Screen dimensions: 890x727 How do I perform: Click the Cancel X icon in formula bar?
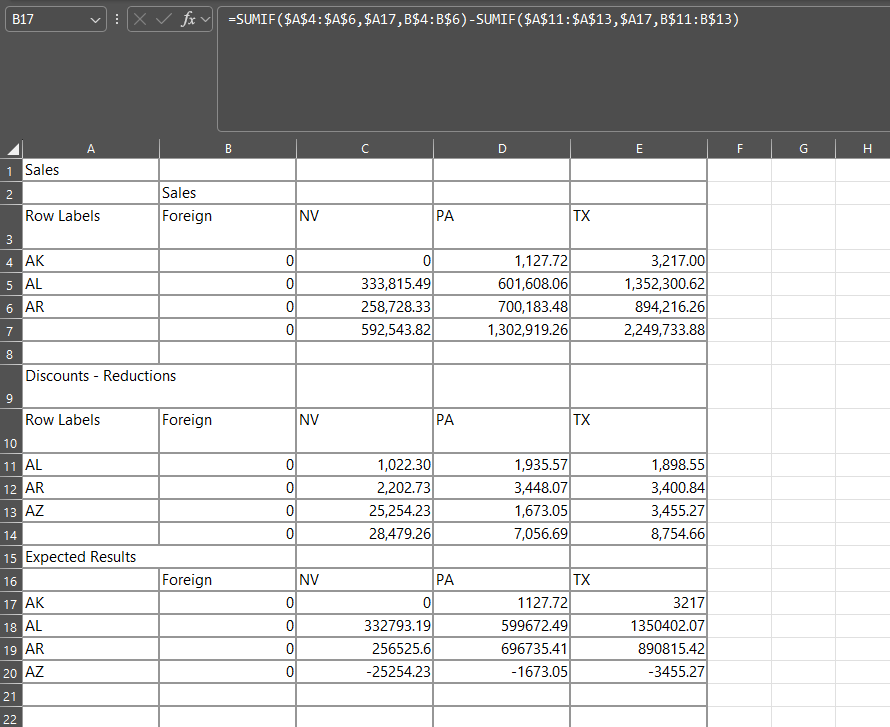[140, 19]
